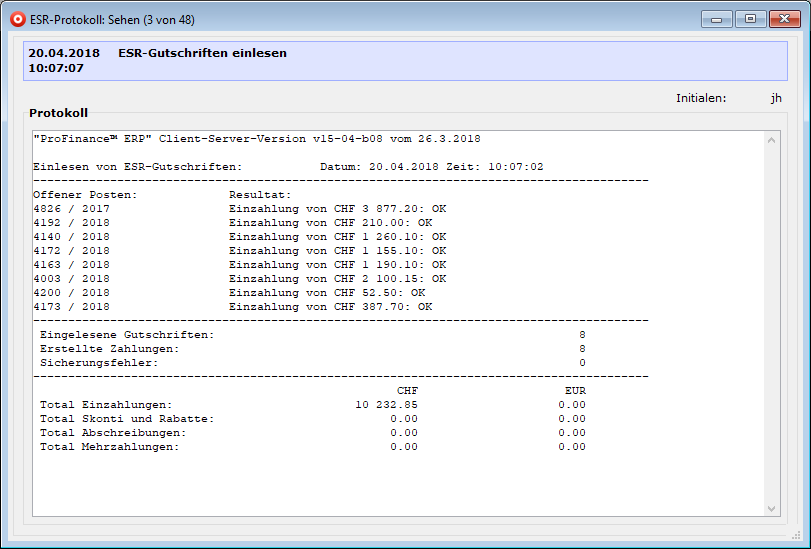Select the Initialen value "jh"
Image resolution: width=811 pixels, height=549 pixels.
(776, 98)
